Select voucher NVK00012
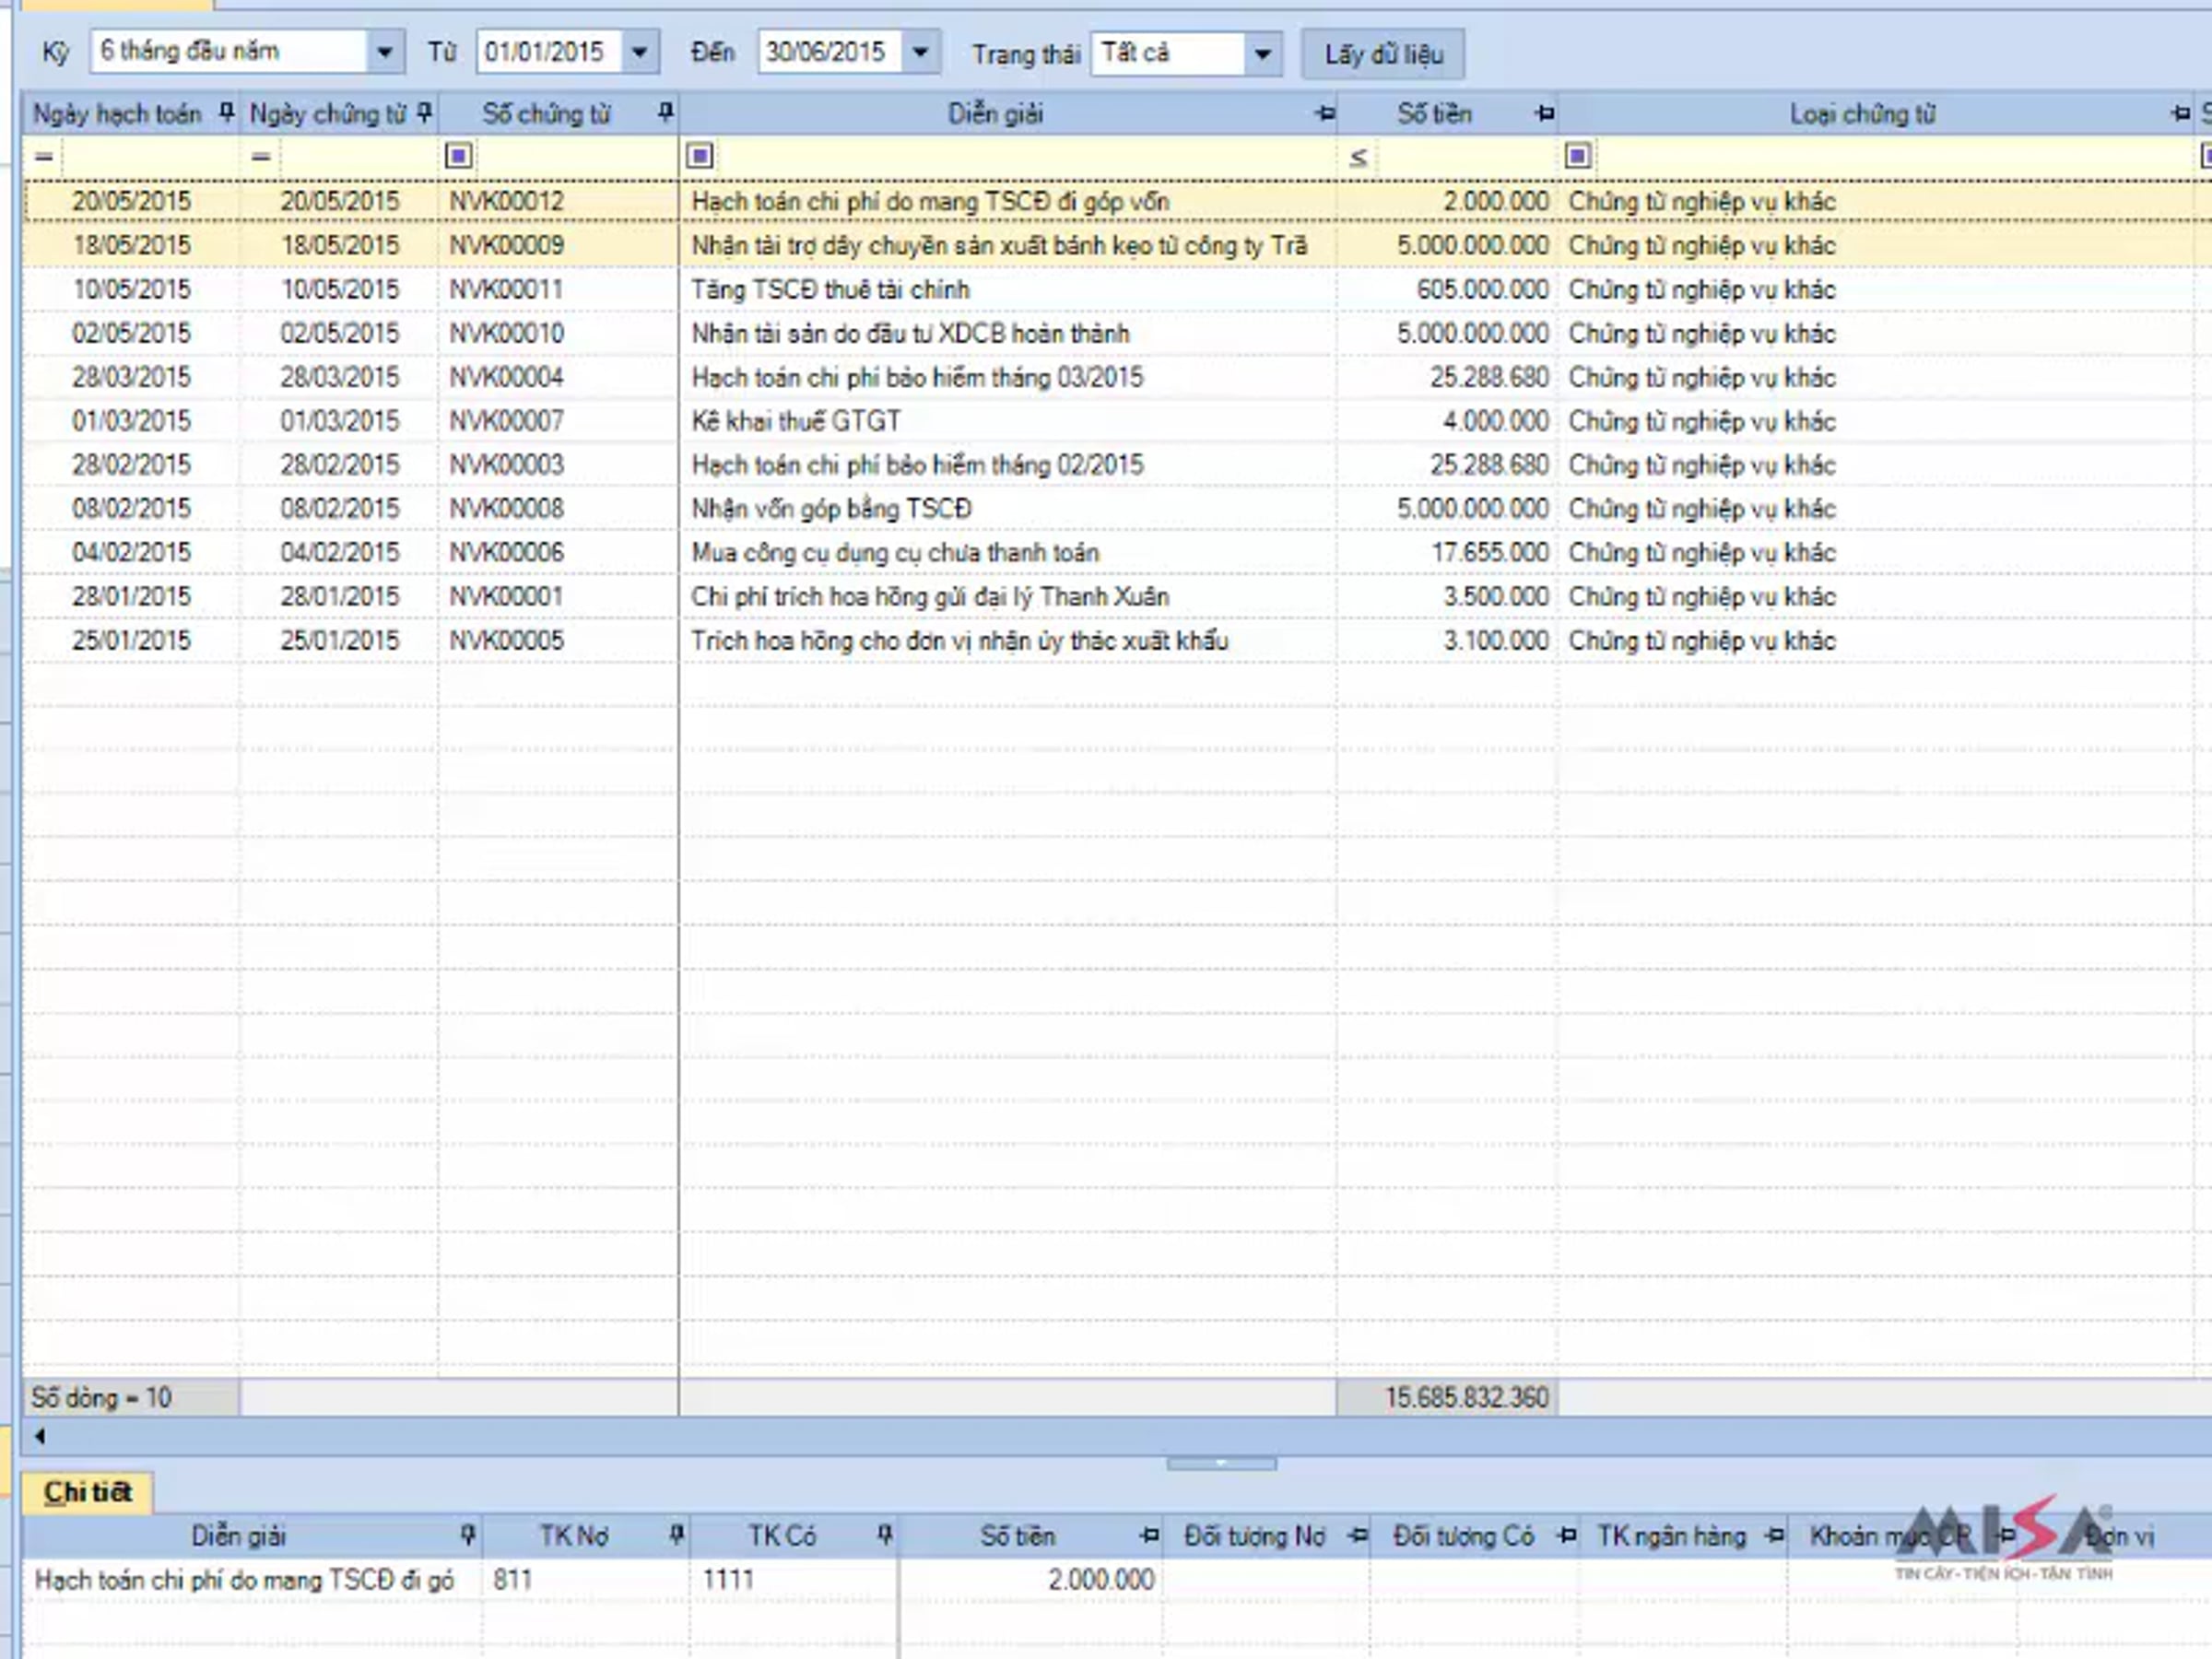The width and height of the screenshot is (2212, 1659). [x=507, y=201]
